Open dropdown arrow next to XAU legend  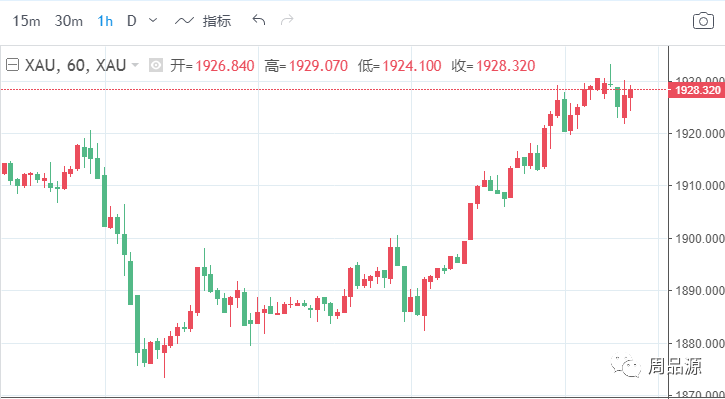coord(135,65)
